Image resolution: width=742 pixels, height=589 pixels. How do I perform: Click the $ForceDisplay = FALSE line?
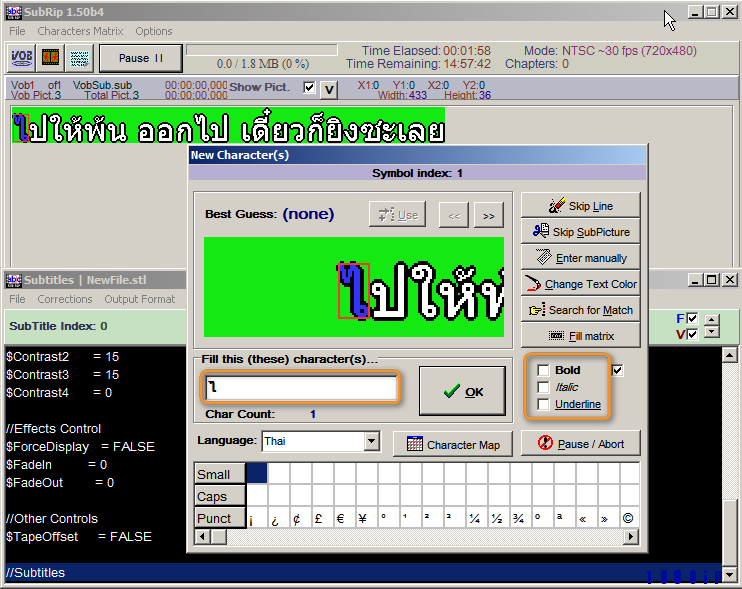point(80,447)
